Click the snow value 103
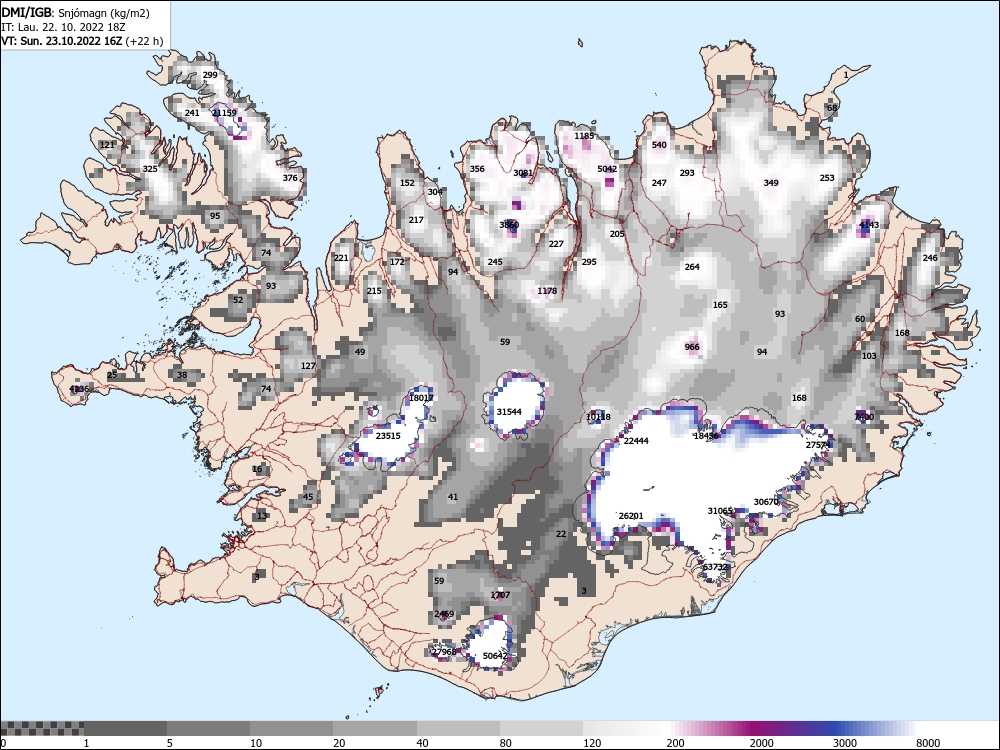Screen dimensions: 1000x750 [x=869, y=356]
